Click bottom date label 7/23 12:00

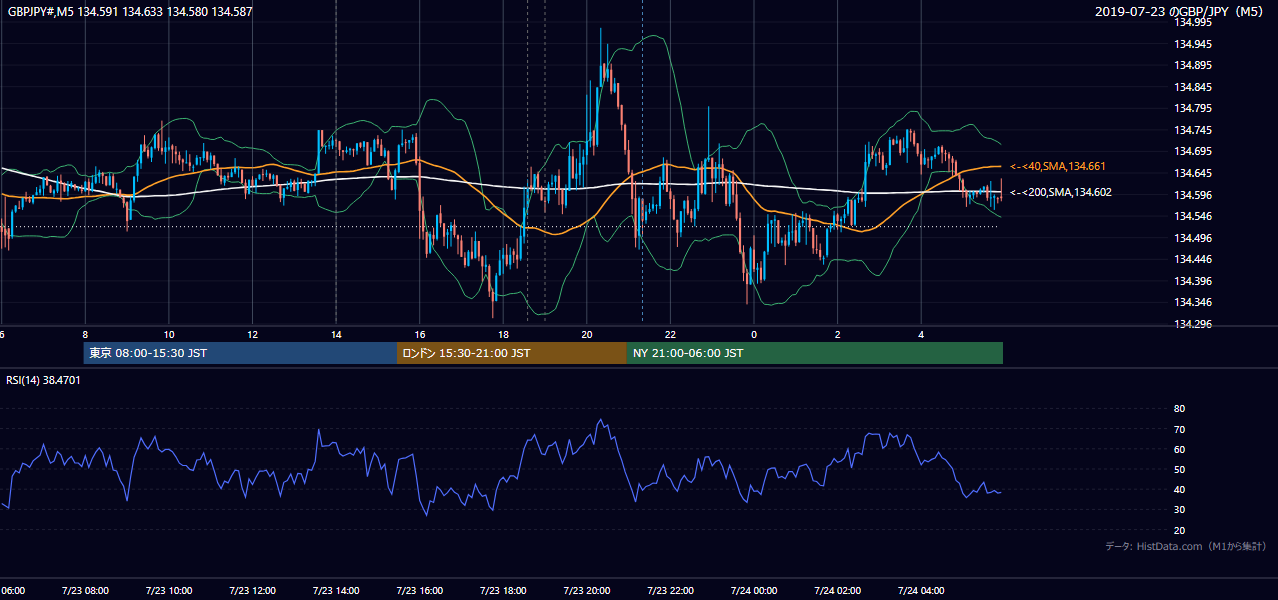pos(253,591)
